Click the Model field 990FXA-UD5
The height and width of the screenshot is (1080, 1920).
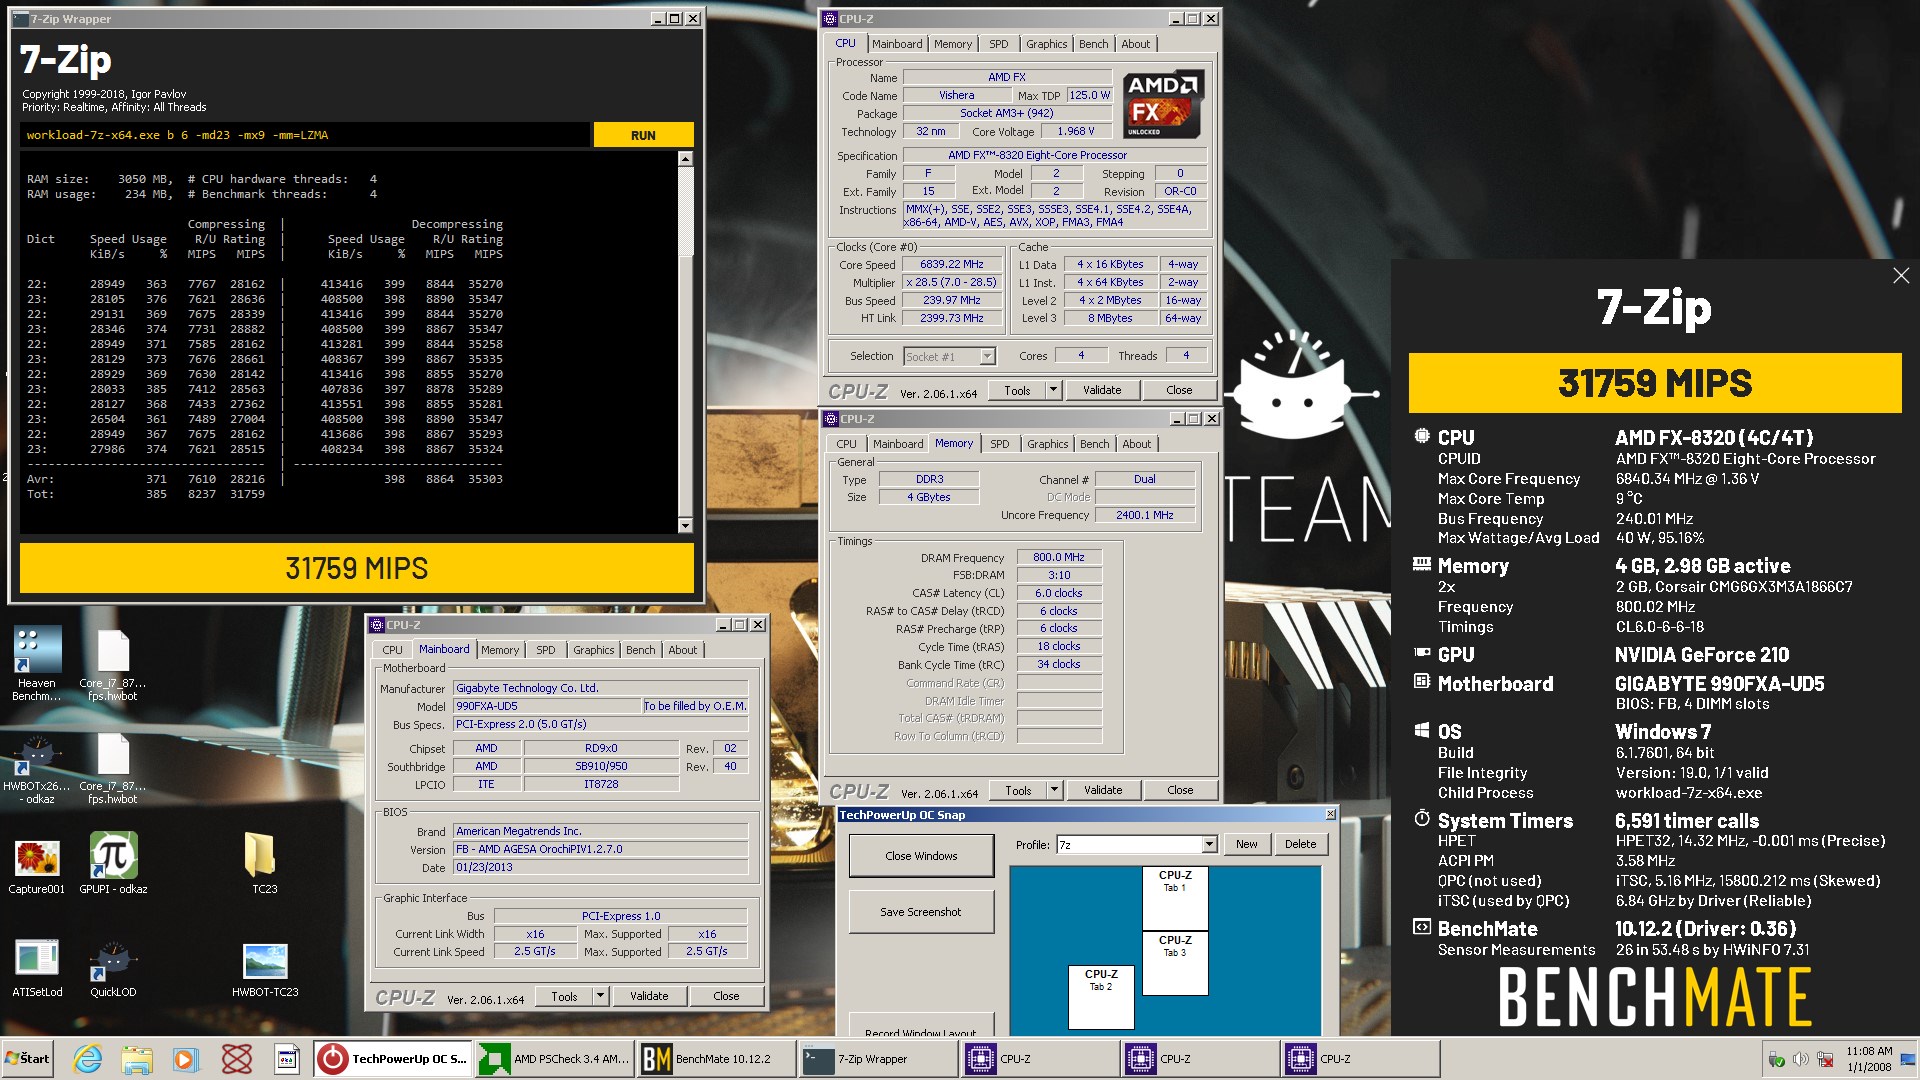pyautogui.click(x=546, y=706)
